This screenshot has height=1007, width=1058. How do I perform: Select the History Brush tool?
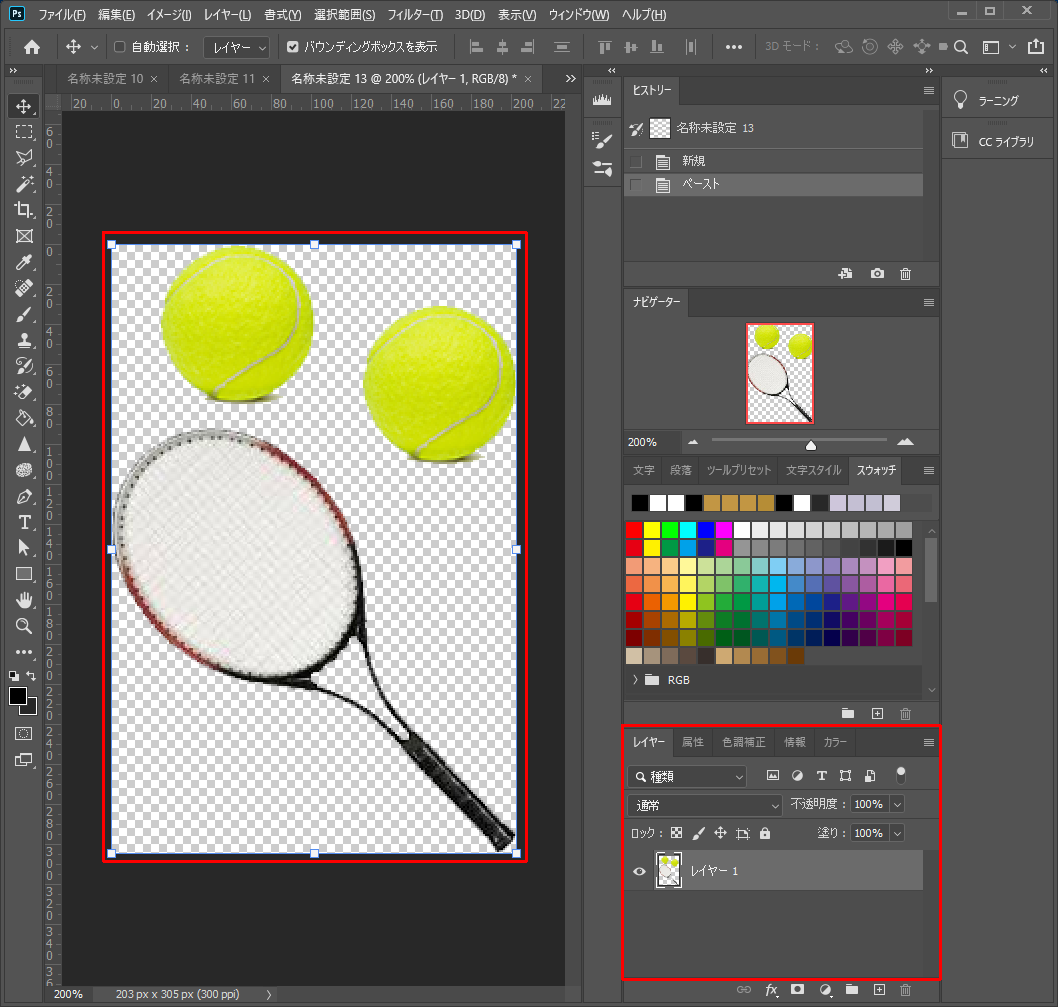24,366
